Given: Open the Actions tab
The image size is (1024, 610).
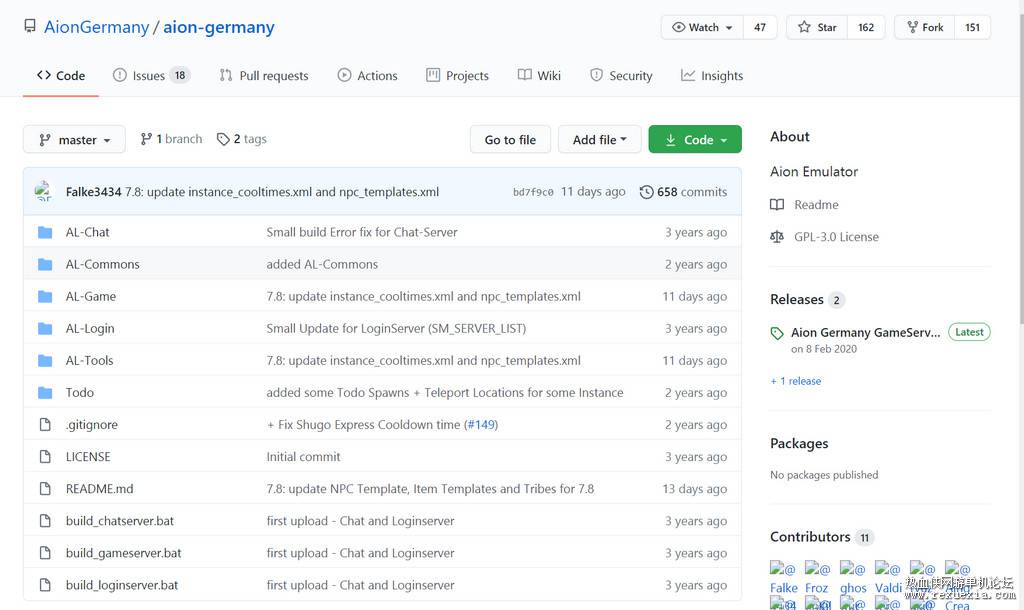Looking at the screenshot, I should pyautogui.click(x=367, y=76).
